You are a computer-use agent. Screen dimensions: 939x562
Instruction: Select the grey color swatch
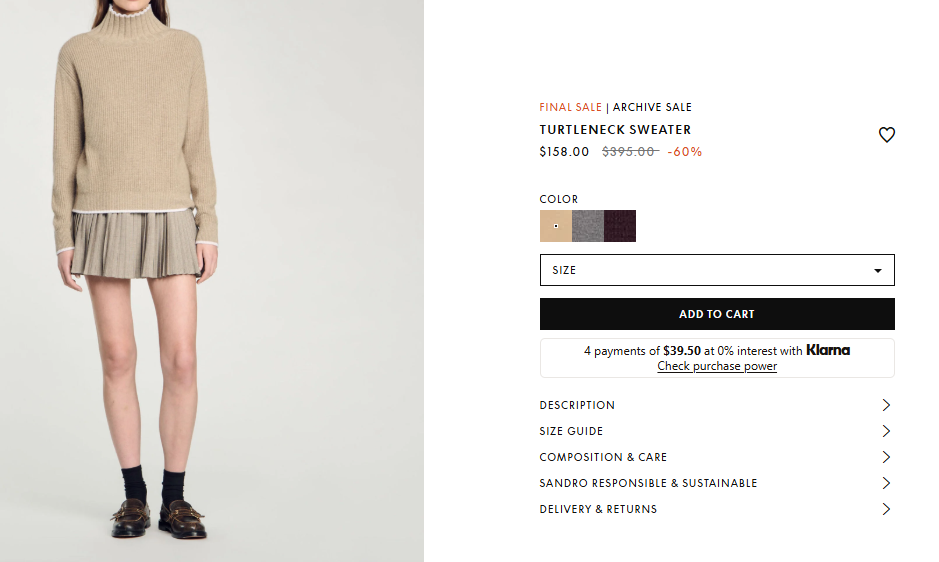(588, 226)
